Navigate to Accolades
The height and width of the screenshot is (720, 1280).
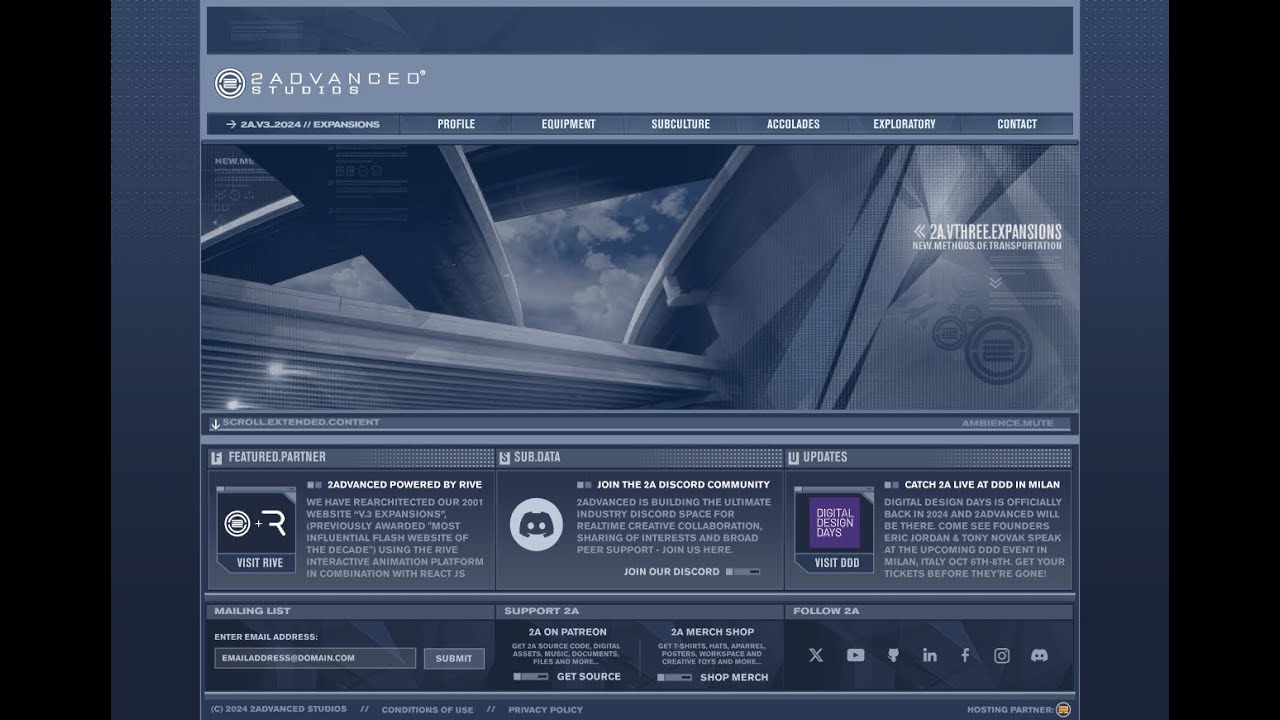coord(793,124)
